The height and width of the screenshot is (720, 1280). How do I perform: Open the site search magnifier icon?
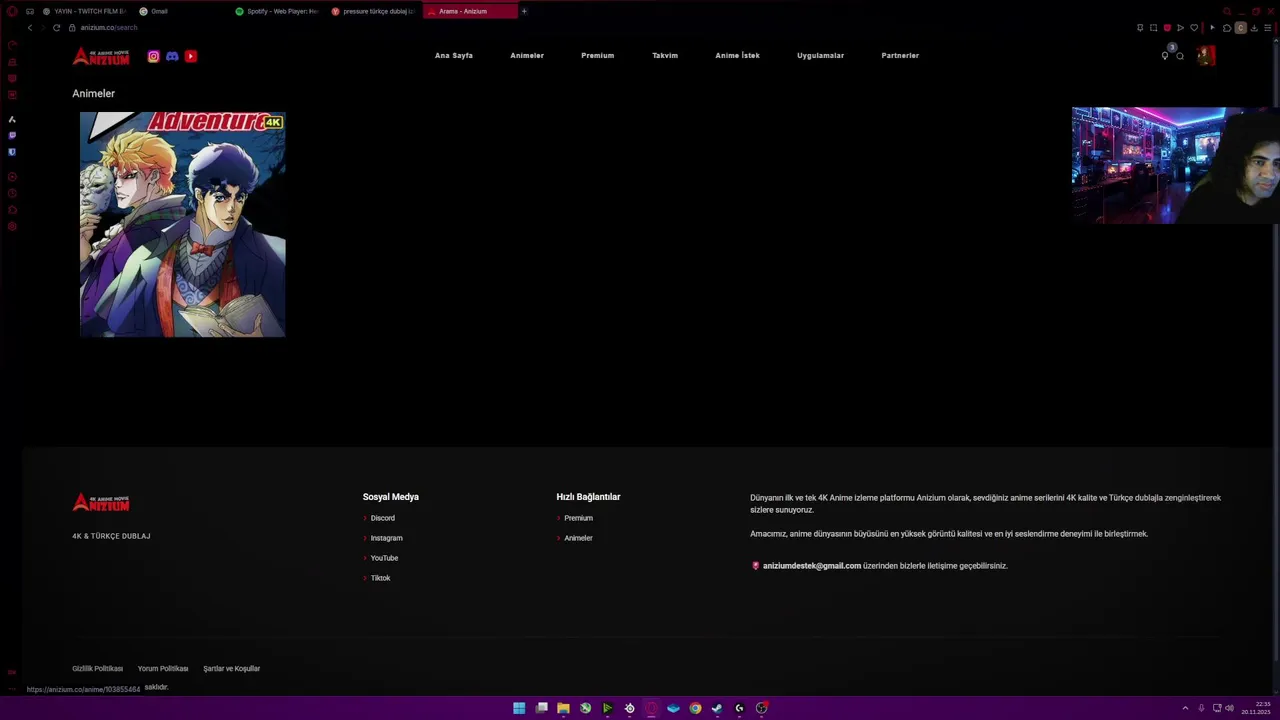1180,56
